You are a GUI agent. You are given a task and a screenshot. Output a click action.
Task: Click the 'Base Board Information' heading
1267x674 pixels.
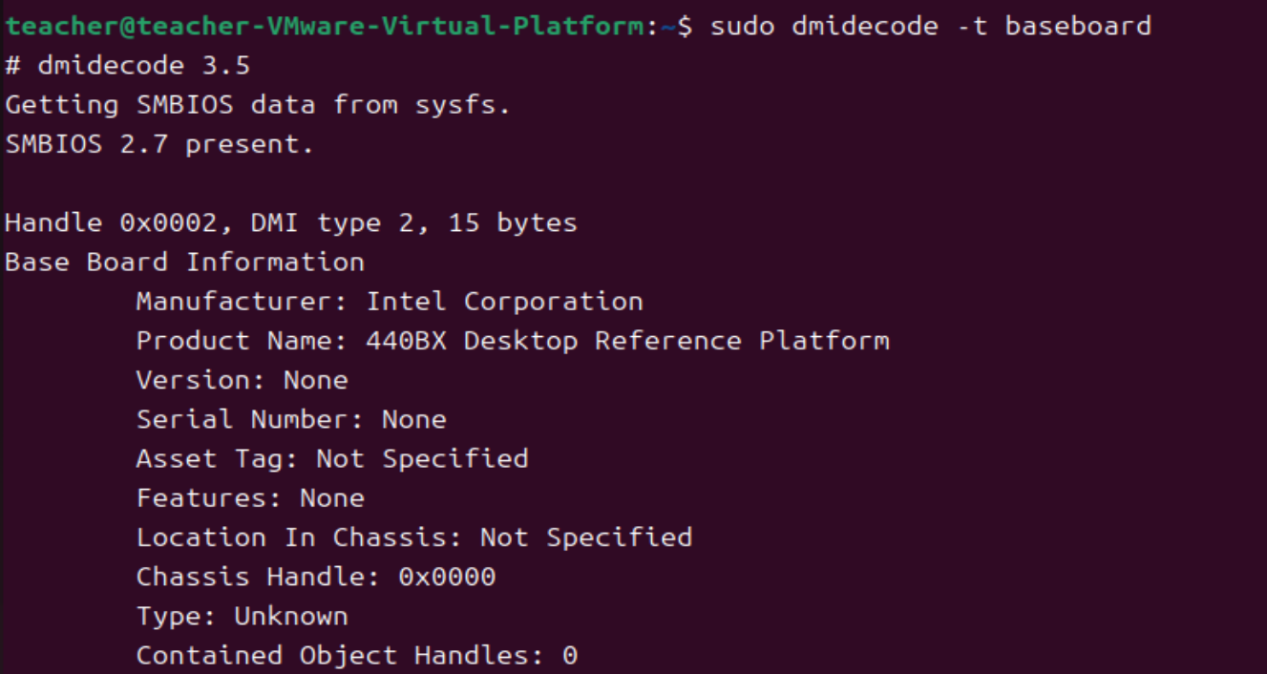point(185,262)
